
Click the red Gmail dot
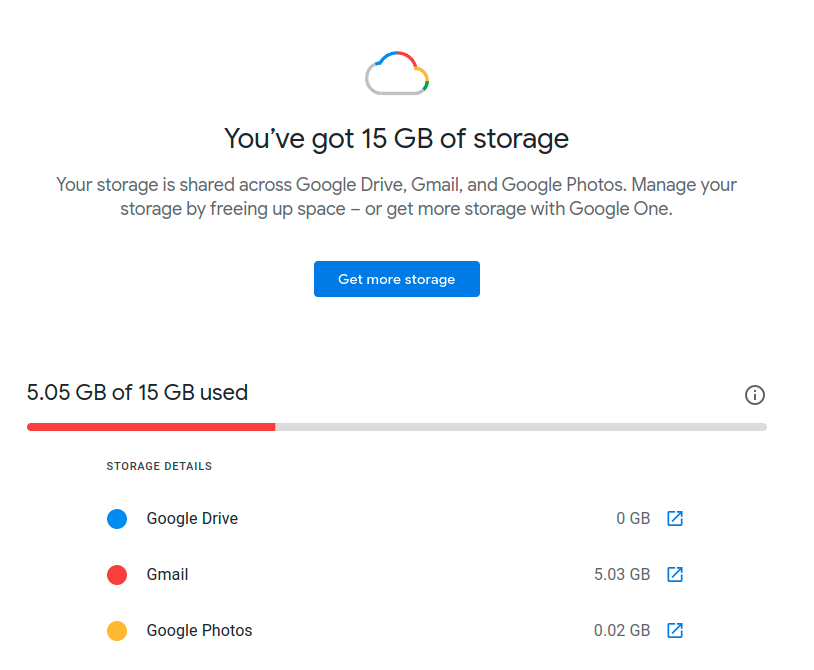click(x=117, y=575)
